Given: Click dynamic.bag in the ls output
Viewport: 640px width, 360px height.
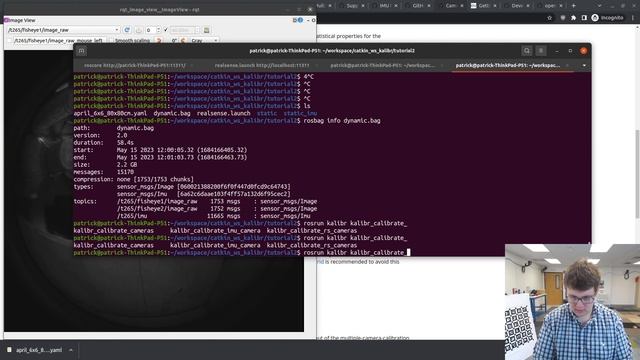Looking at the screenshot, I should [171, 113].
